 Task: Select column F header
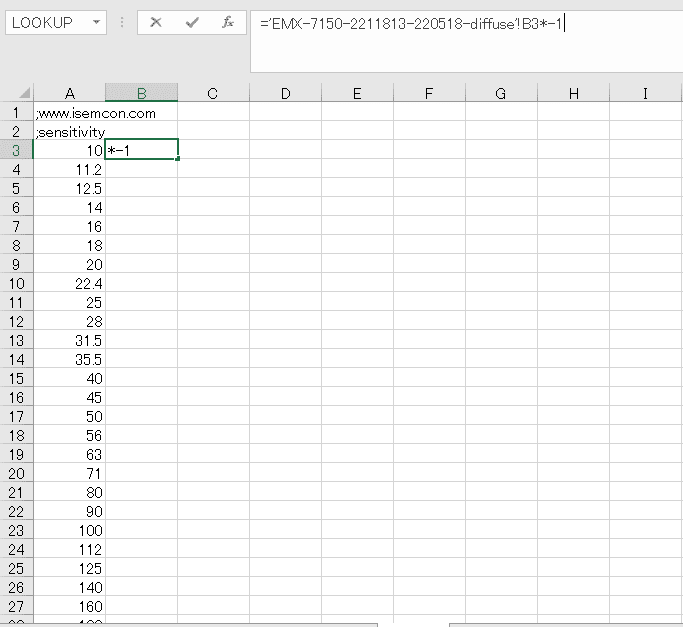(x=429, y=93)
